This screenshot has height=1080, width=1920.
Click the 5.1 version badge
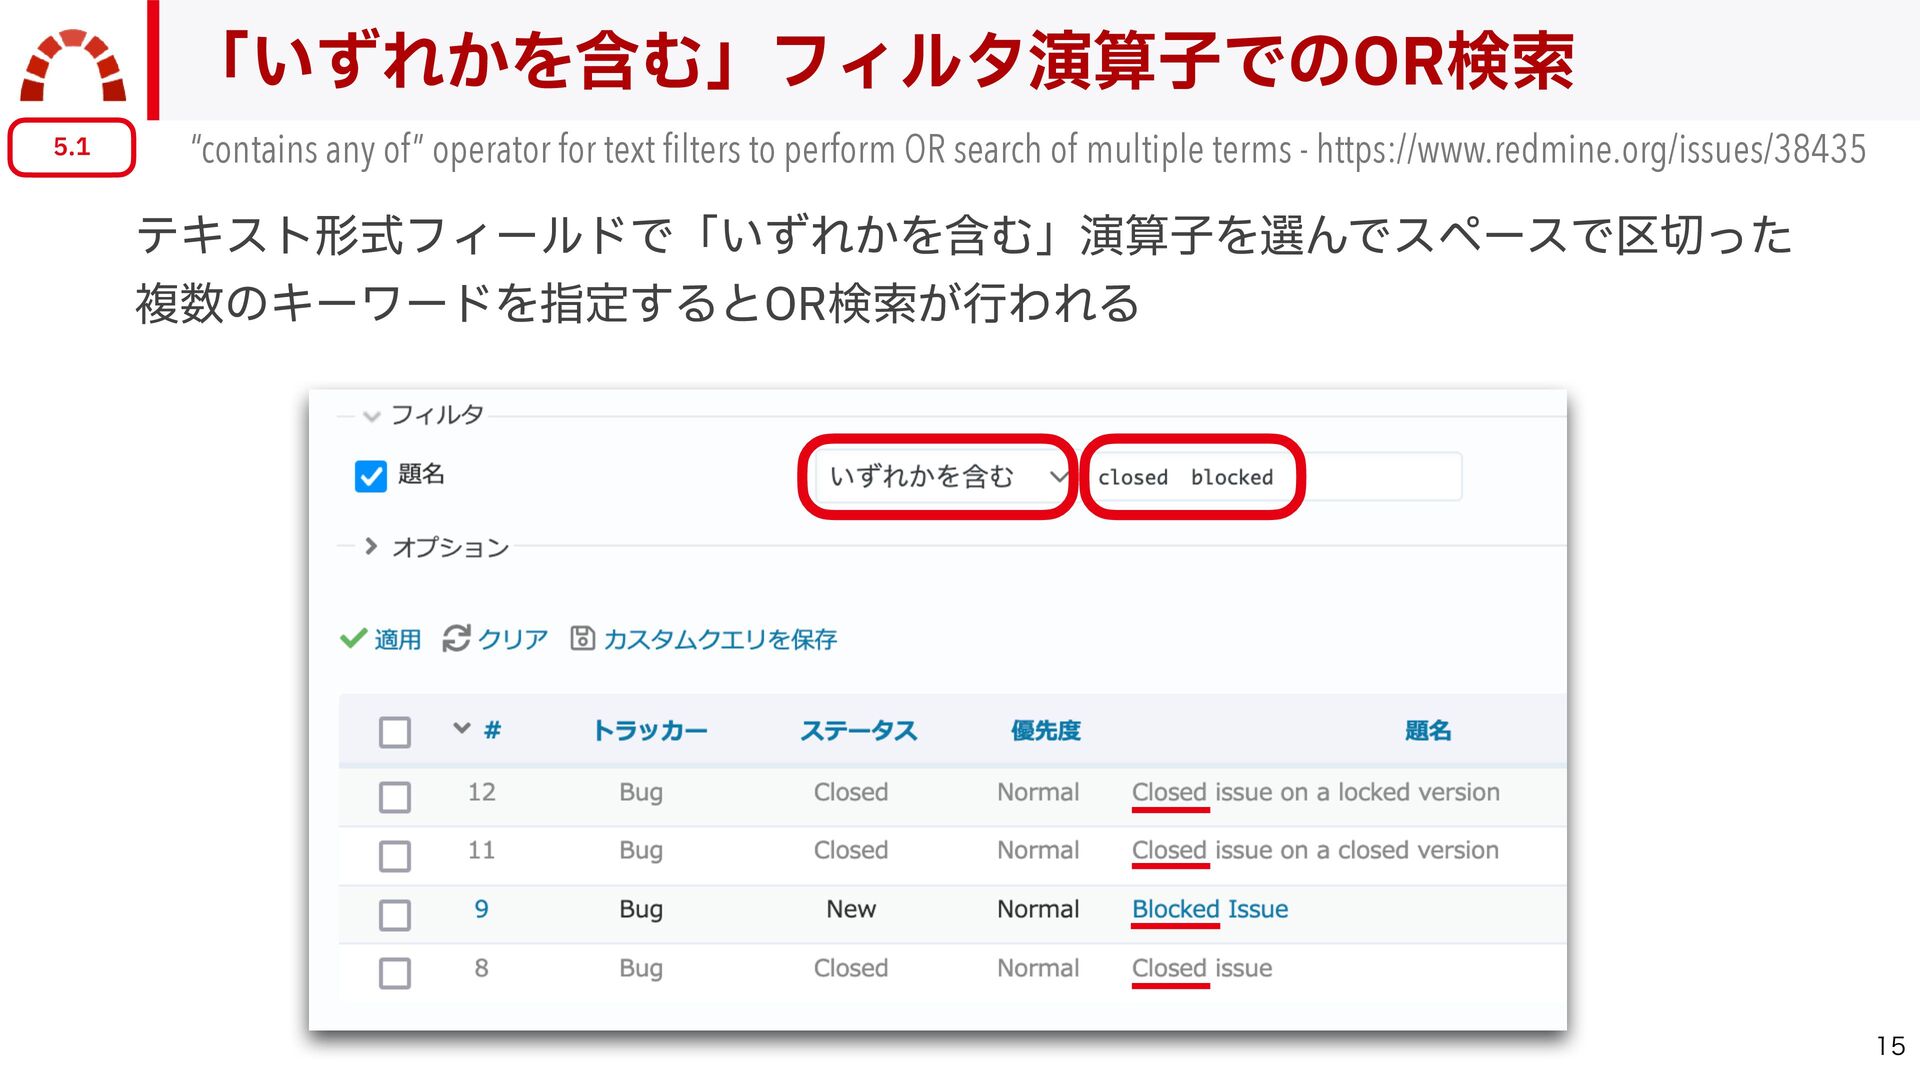tap(72, 147)
